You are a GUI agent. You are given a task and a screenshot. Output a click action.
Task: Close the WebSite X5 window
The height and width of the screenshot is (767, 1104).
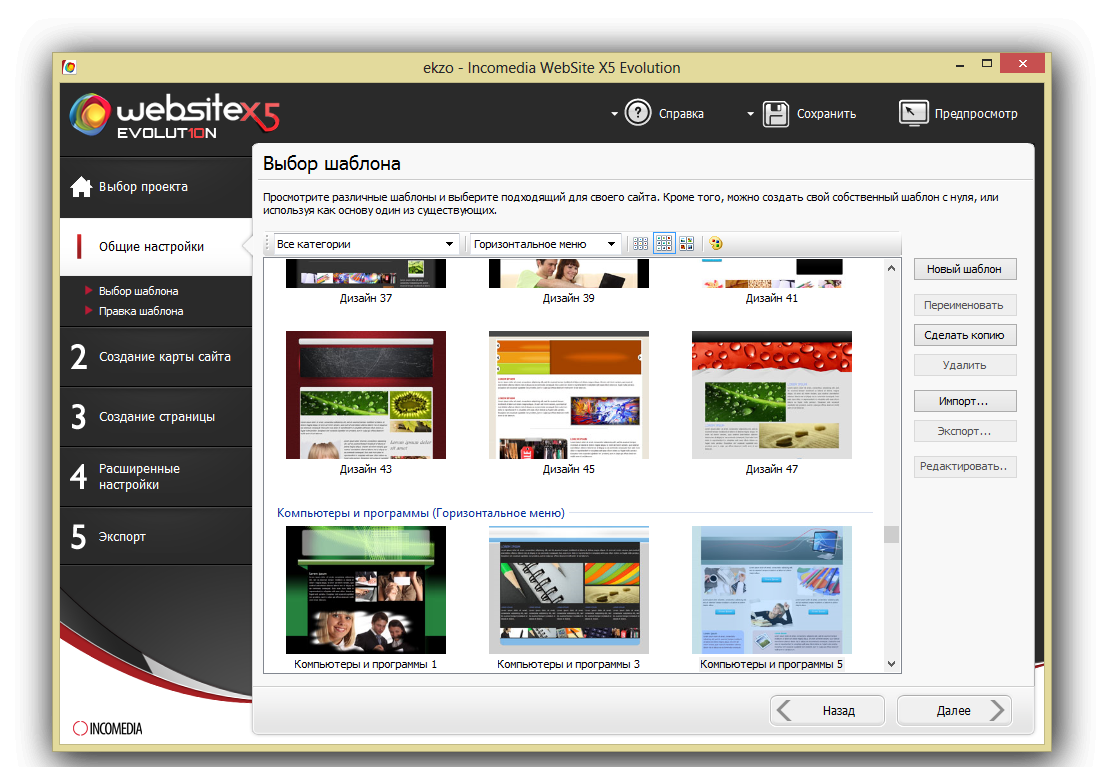click(1022, 63)
